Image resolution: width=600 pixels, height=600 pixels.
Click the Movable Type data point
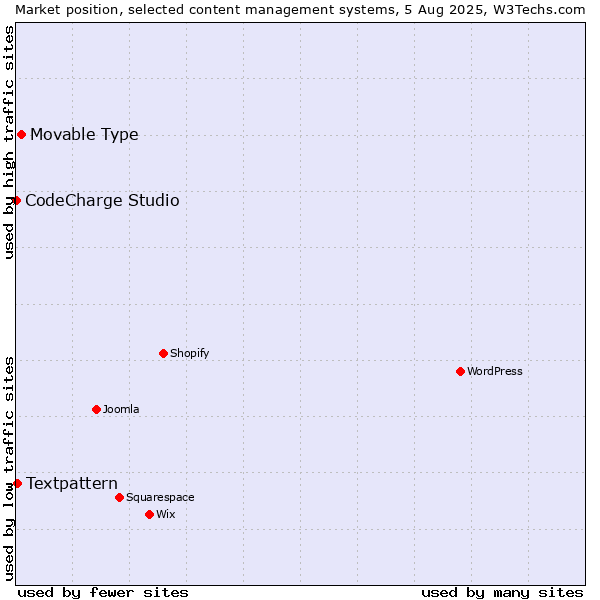pos(21,135)
